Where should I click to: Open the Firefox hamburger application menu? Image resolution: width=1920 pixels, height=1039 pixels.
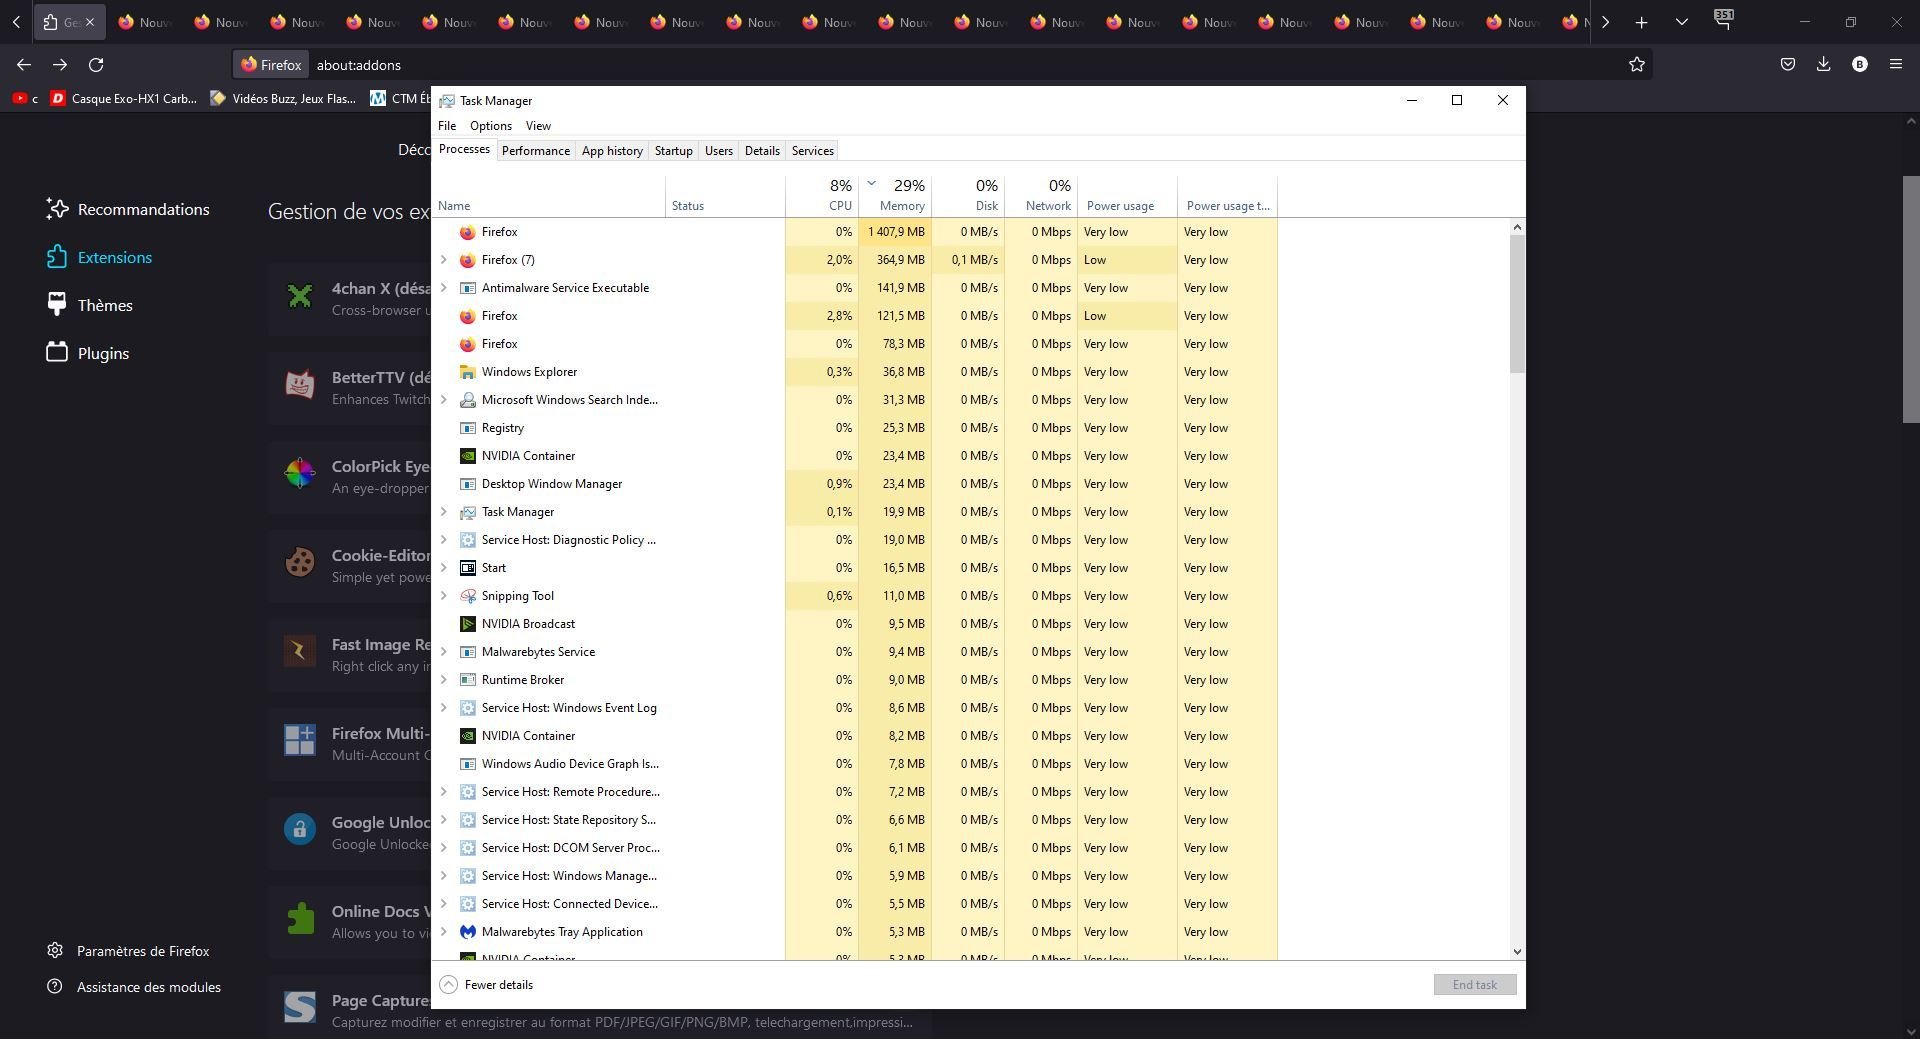[1895, 65]
